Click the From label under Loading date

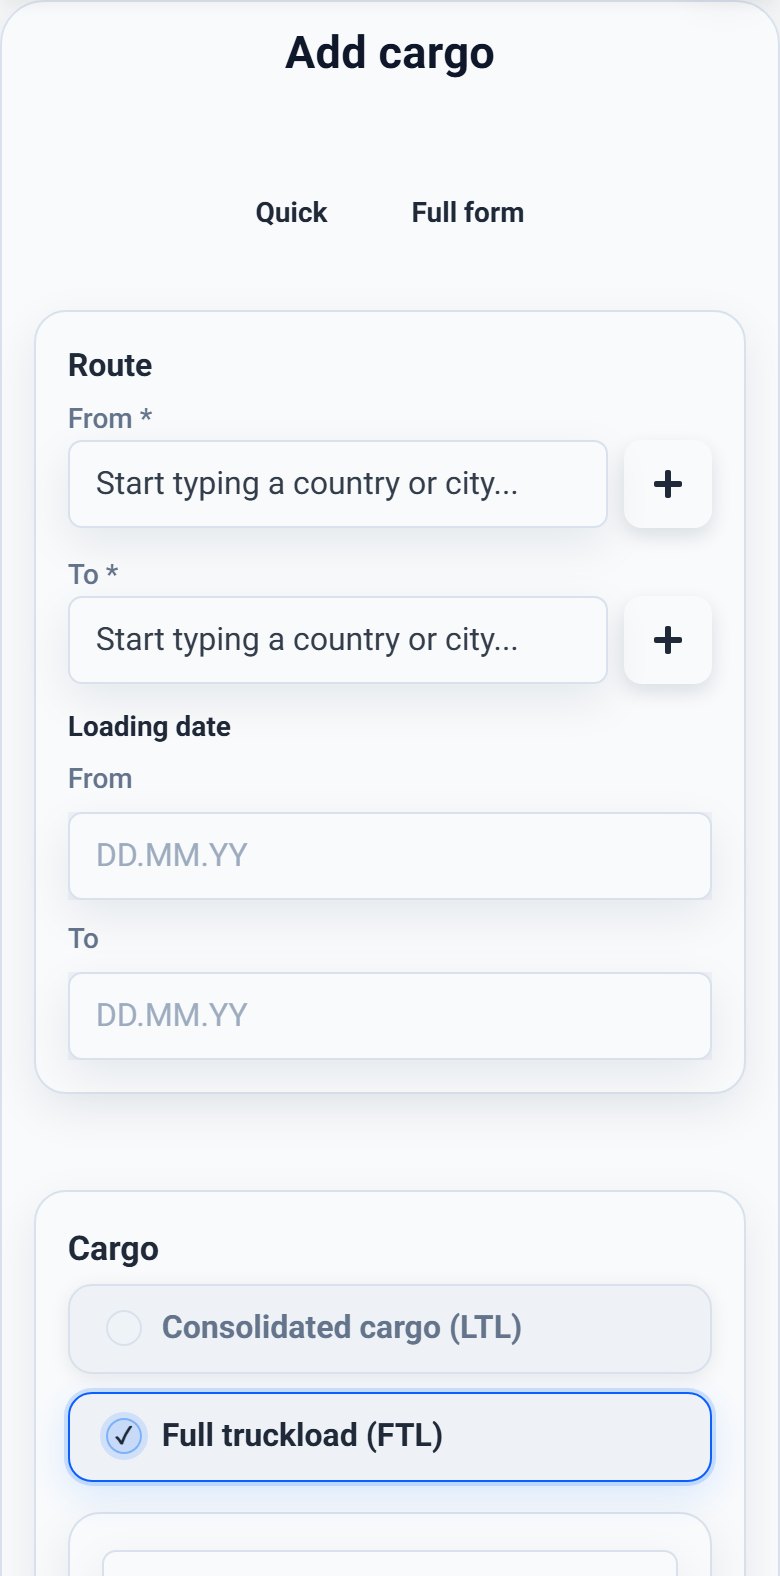[100, 778]
